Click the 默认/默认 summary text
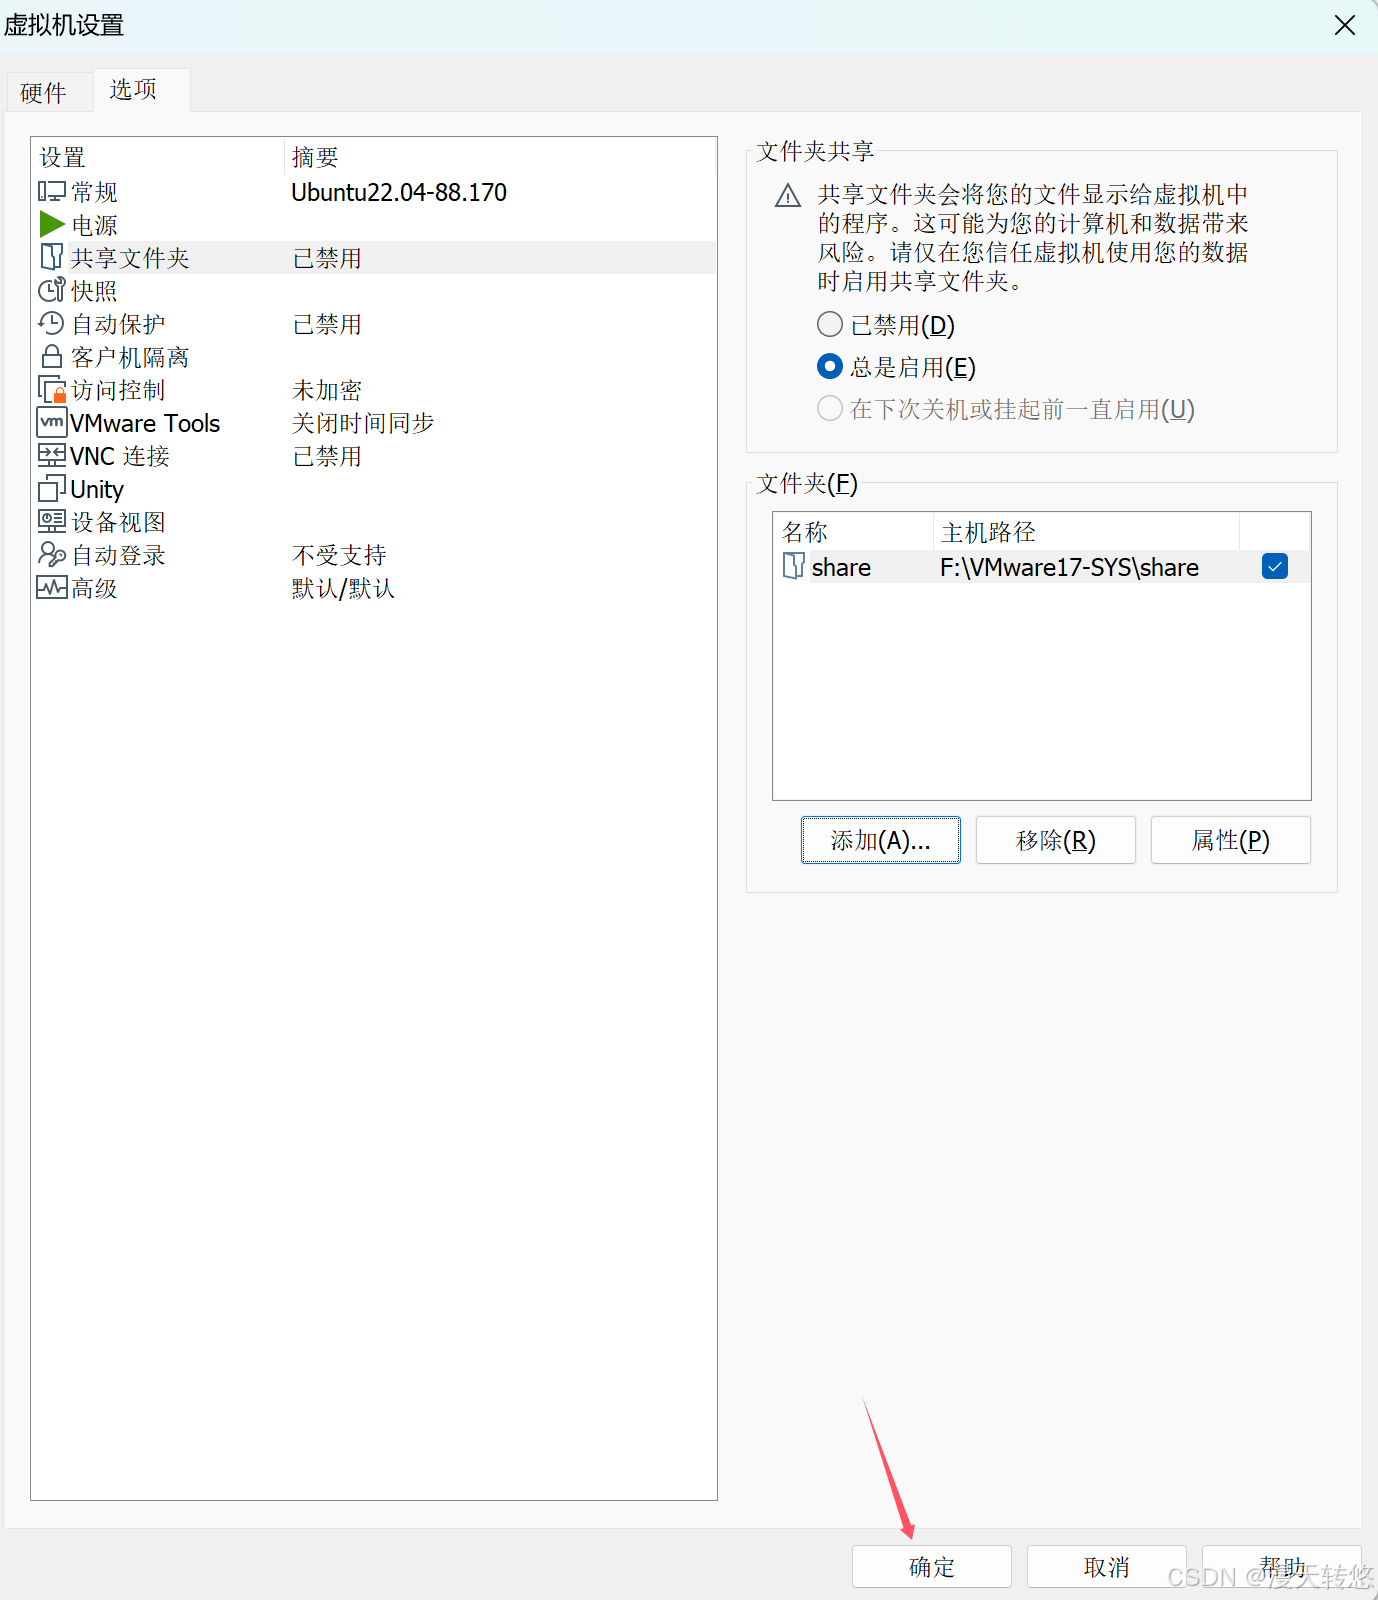The width and height of the screenshot is (1378, 1600). coord(343,588)
